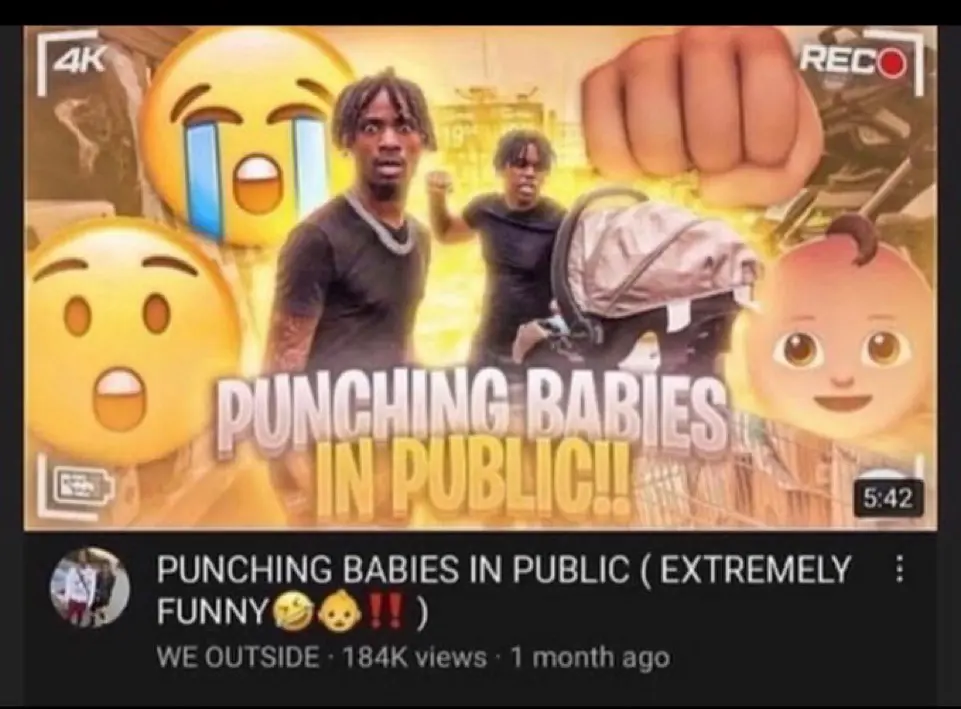Click the WE OUTSIDE channel name
Viewport: 961px width, 709px height.
[238, 657]
